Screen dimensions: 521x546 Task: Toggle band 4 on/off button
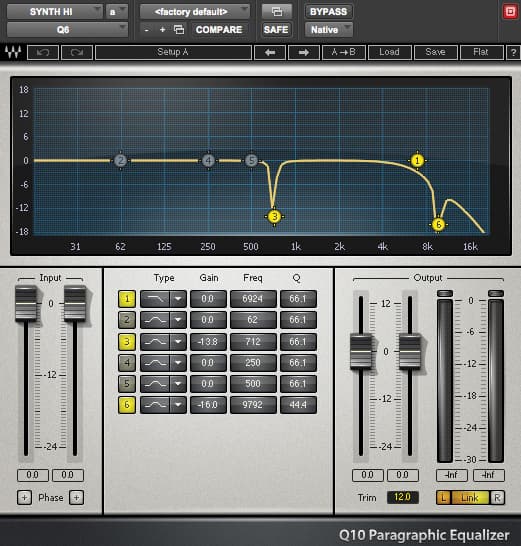[x=127, y=363]
